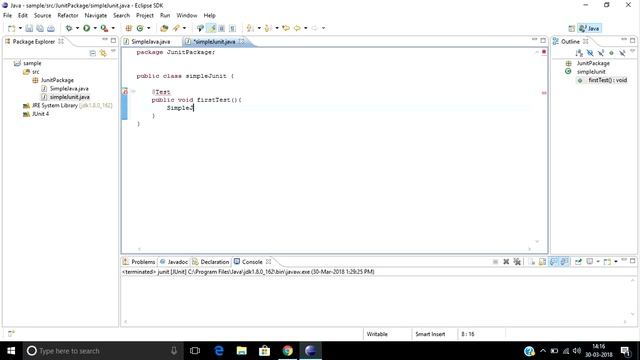
Task: Select the Java perspective button
Action: click(589, 28)
